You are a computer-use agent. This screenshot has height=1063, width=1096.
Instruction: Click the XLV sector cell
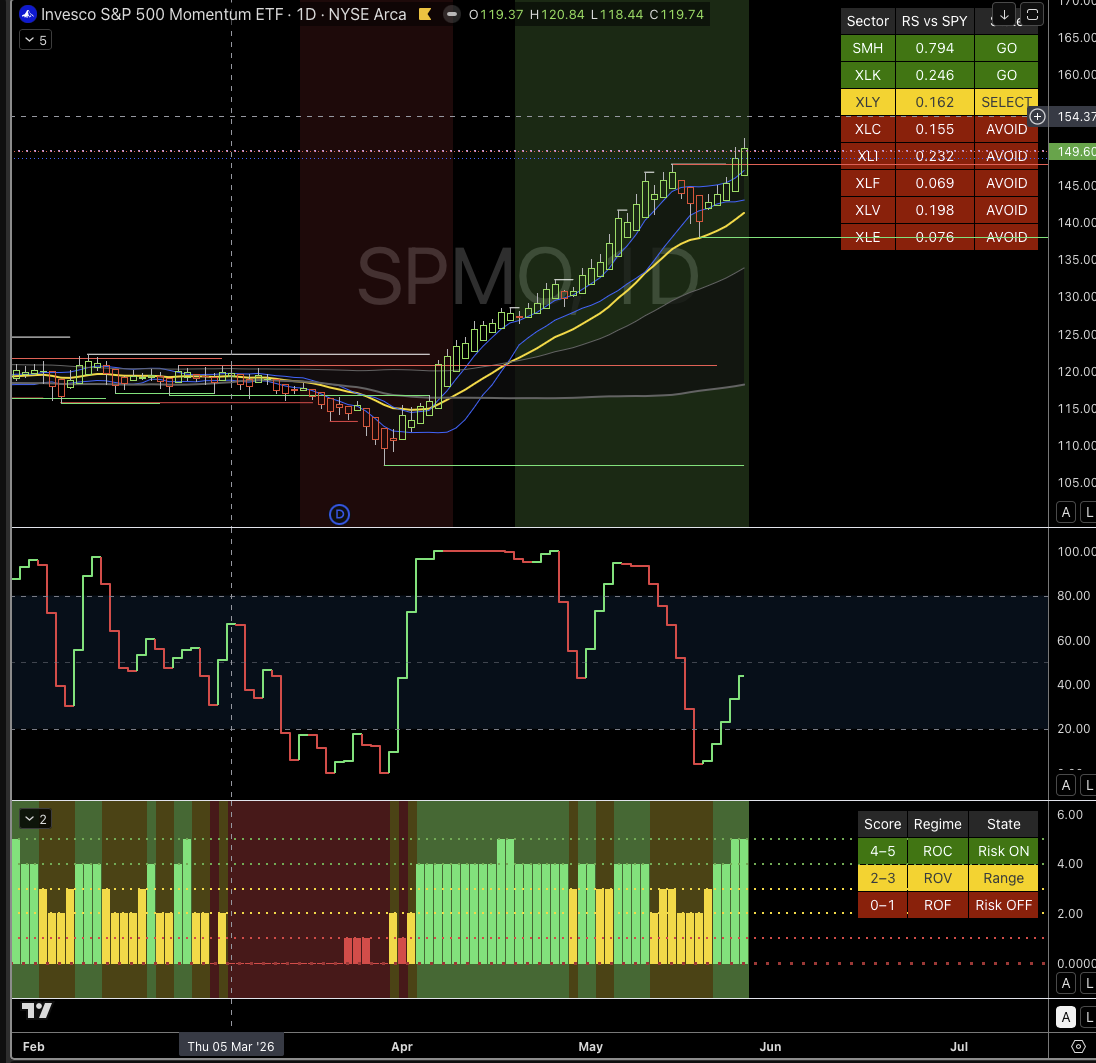tap(867, 210)
